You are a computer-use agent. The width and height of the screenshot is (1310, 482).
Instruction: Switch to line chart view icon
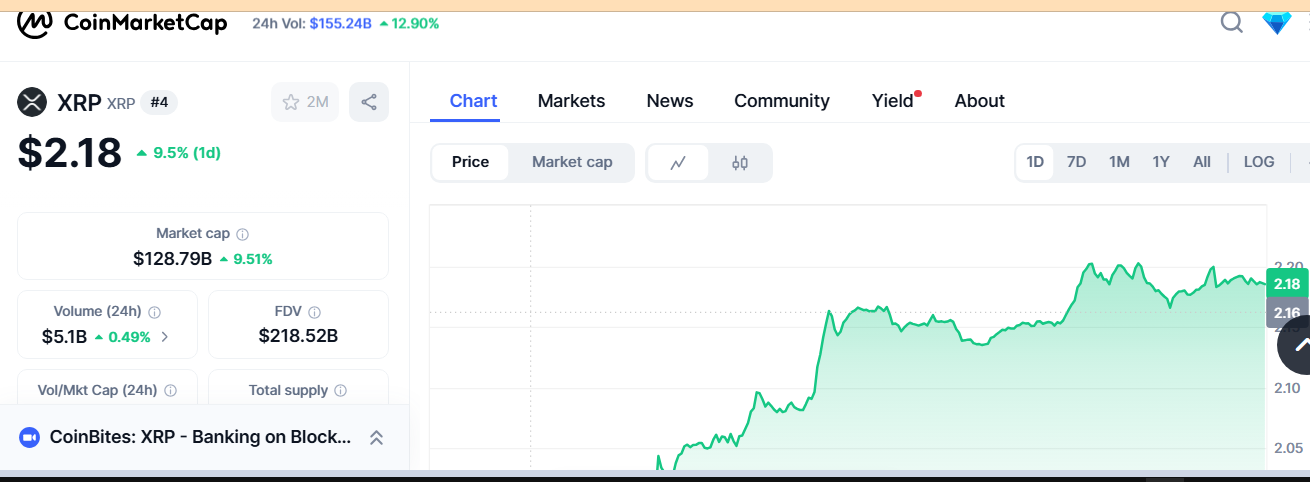pos(678,163)
